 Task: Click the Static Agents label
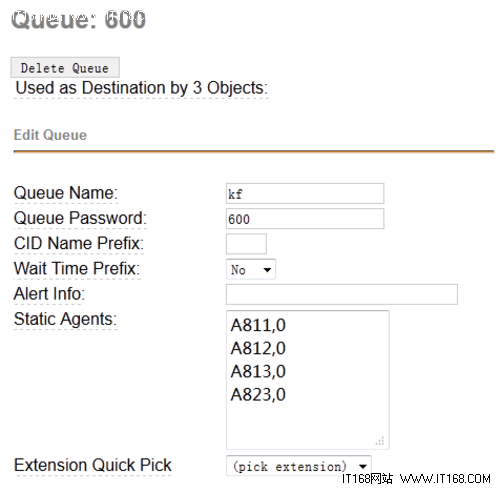coord(65,319)
